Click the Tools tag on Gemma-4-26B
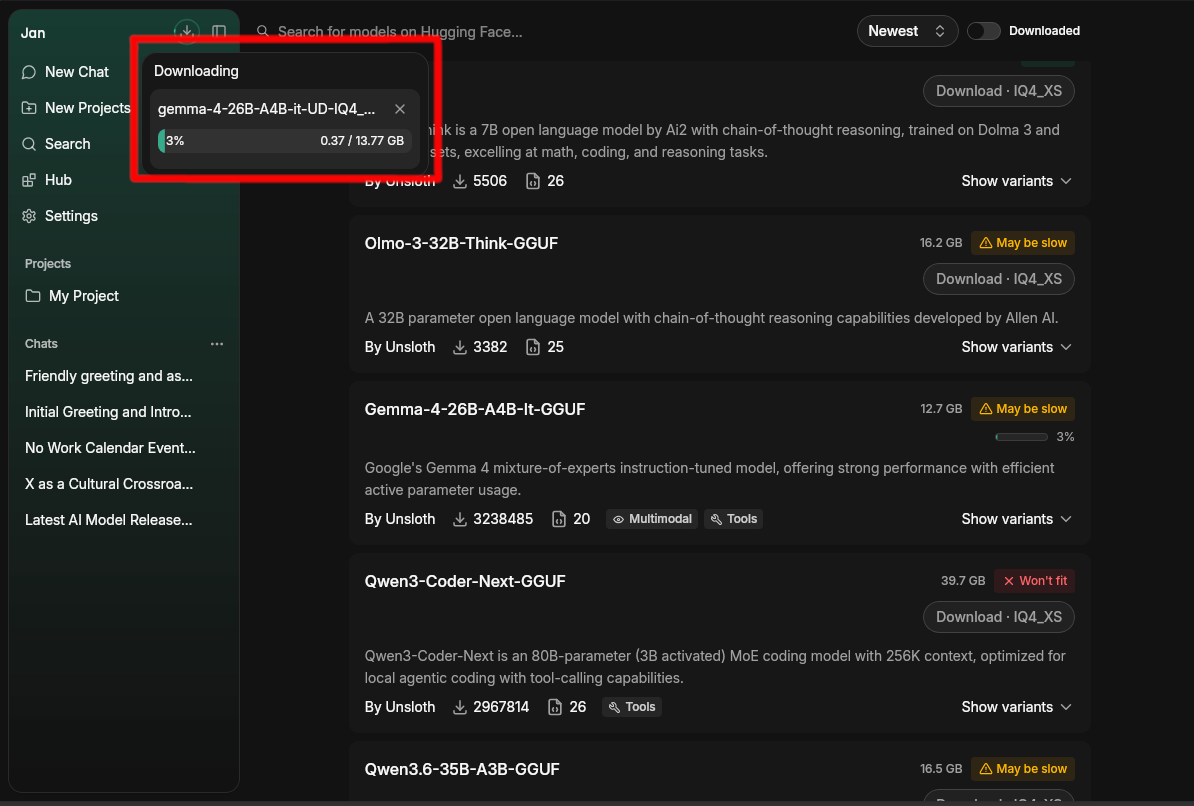Viewport: 1194px width, 806px height. coord(733,519)
